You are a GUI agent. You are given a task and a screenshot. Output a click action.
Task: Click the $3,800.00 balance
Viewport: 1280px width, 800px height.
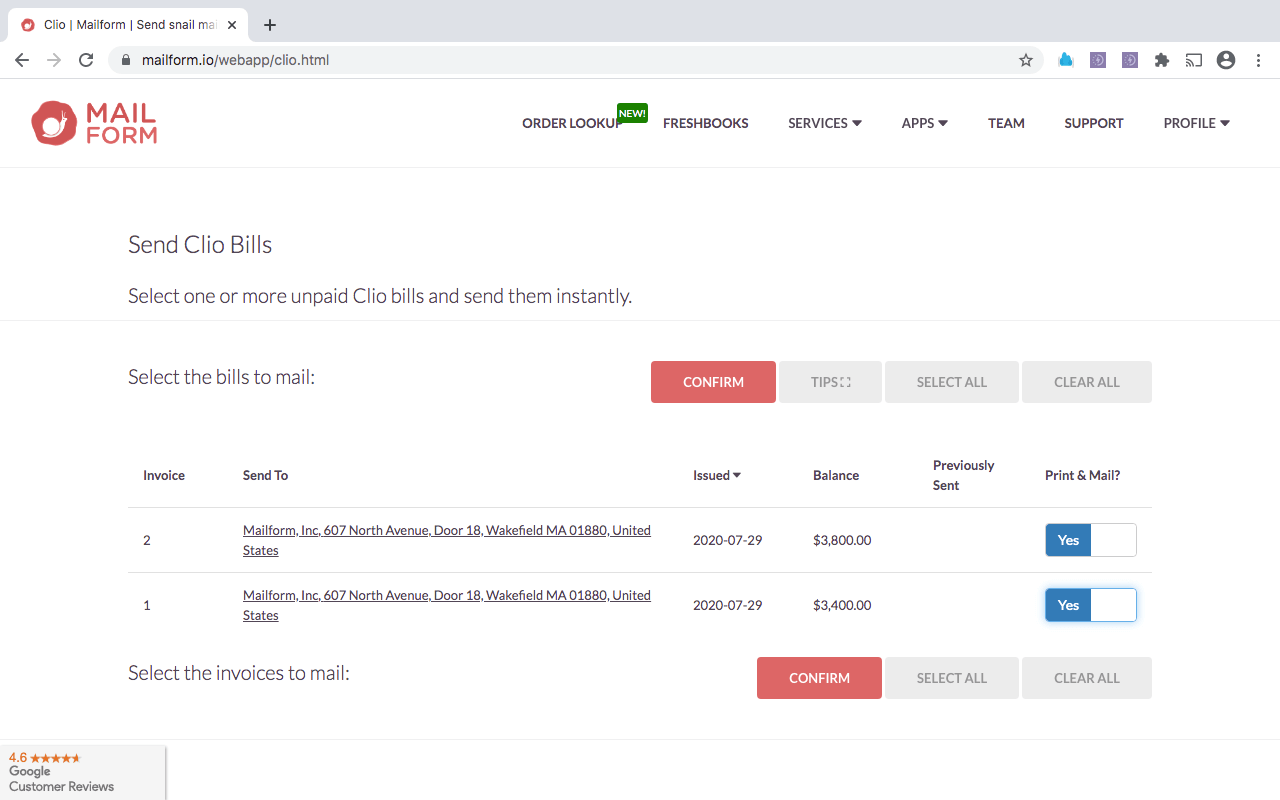(x=842, y=540)
